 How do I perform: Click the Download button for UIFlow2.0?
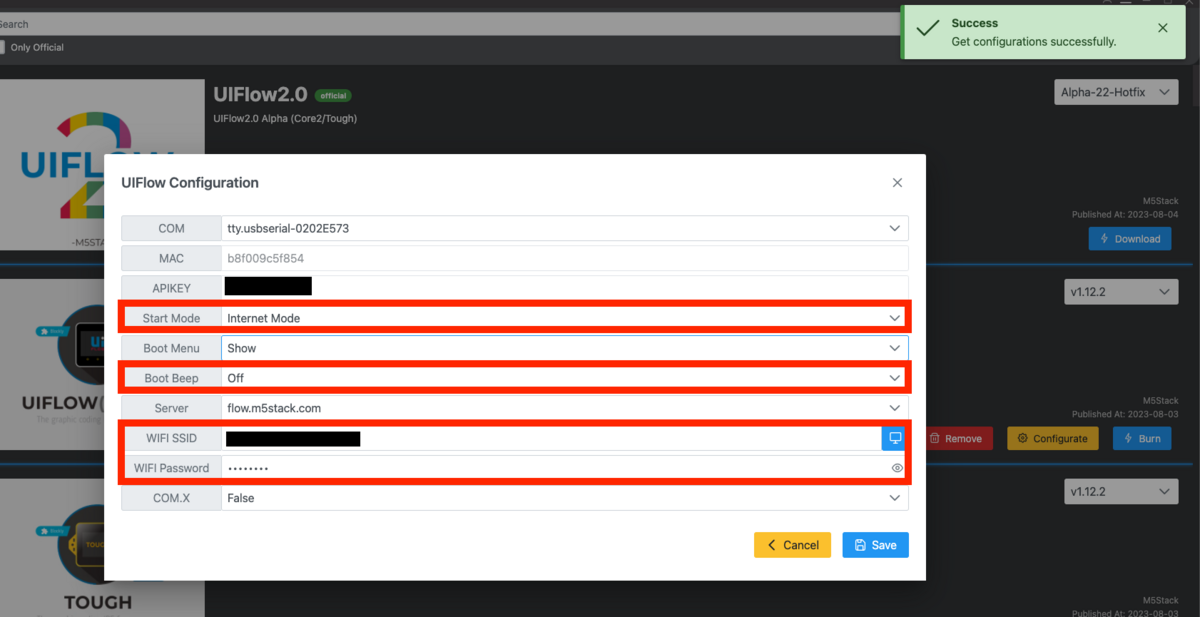pyautogui.click(x=1130, y=239)
